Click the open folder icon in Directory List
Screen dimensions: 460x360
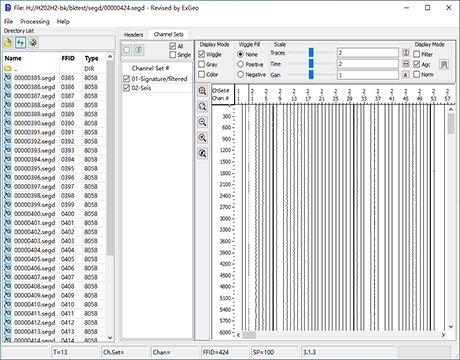(x=8, y=42)
